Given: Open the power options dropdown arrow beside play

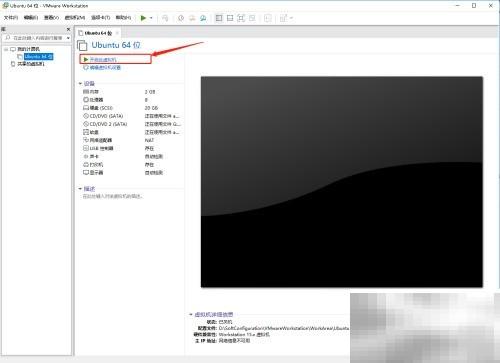Looking at the screenshot, I should pyautogui.click(x=151, y=18).
